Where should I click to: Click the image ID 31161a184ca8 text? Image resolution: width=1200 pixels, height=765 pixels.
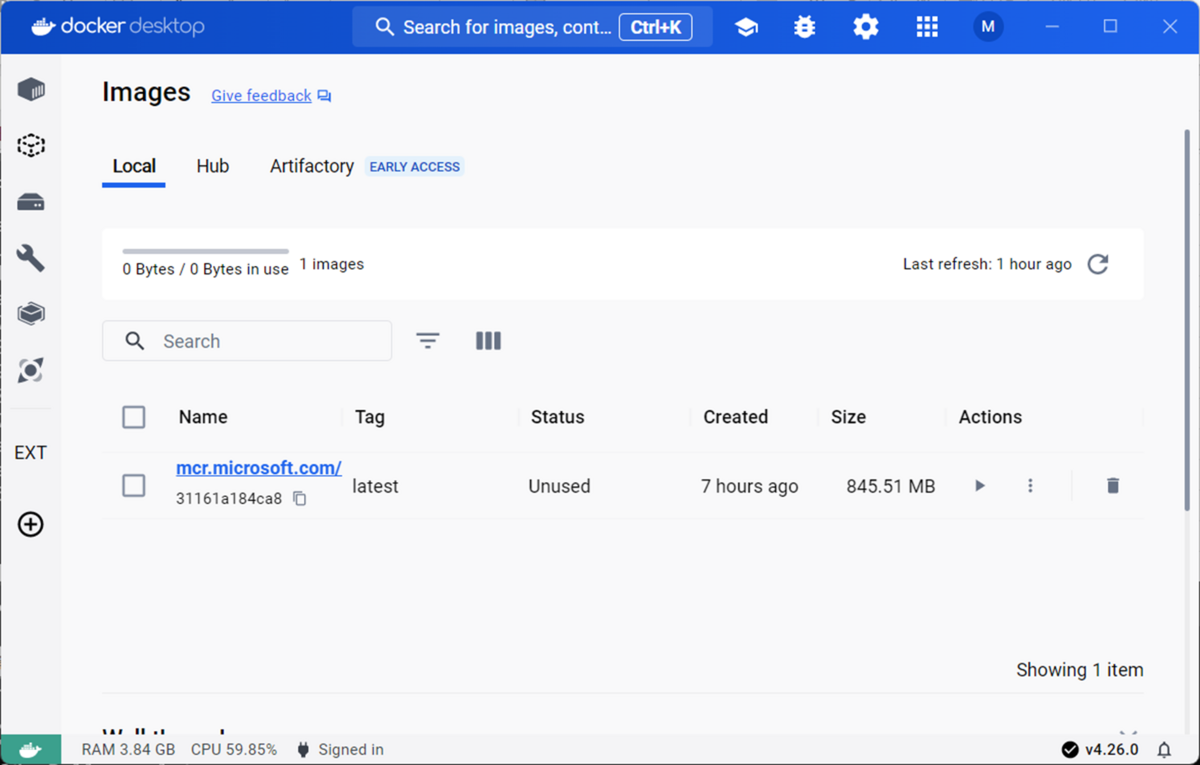click(x=229, y=498)
